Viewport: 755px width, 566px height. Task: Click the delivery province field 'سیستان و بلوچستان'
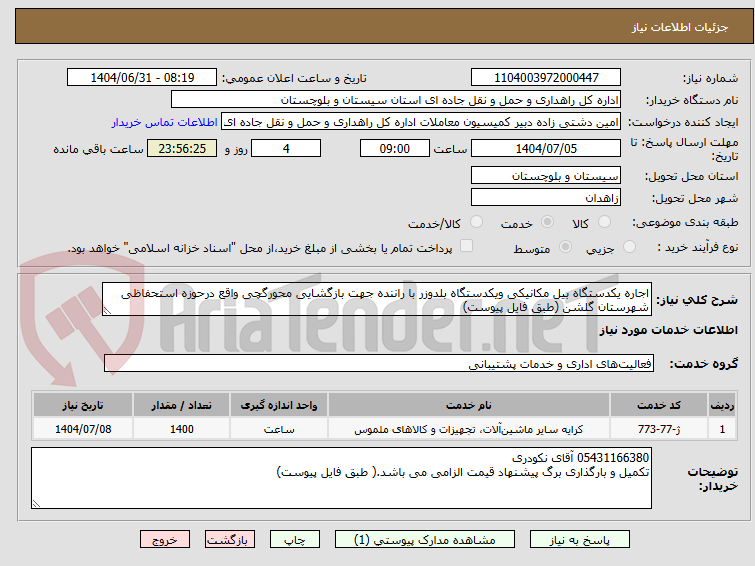546,175
